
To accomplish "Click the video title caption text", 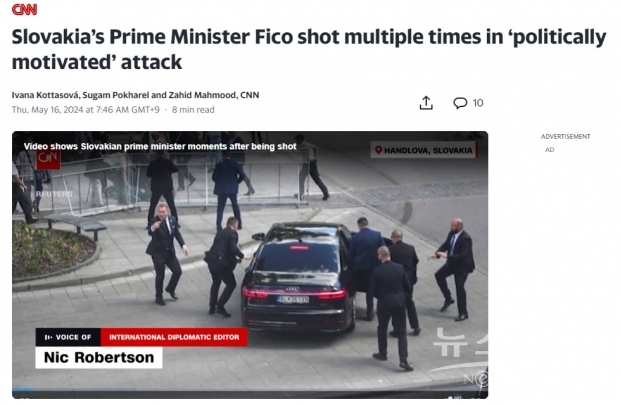I will click(x=160, y=146).
